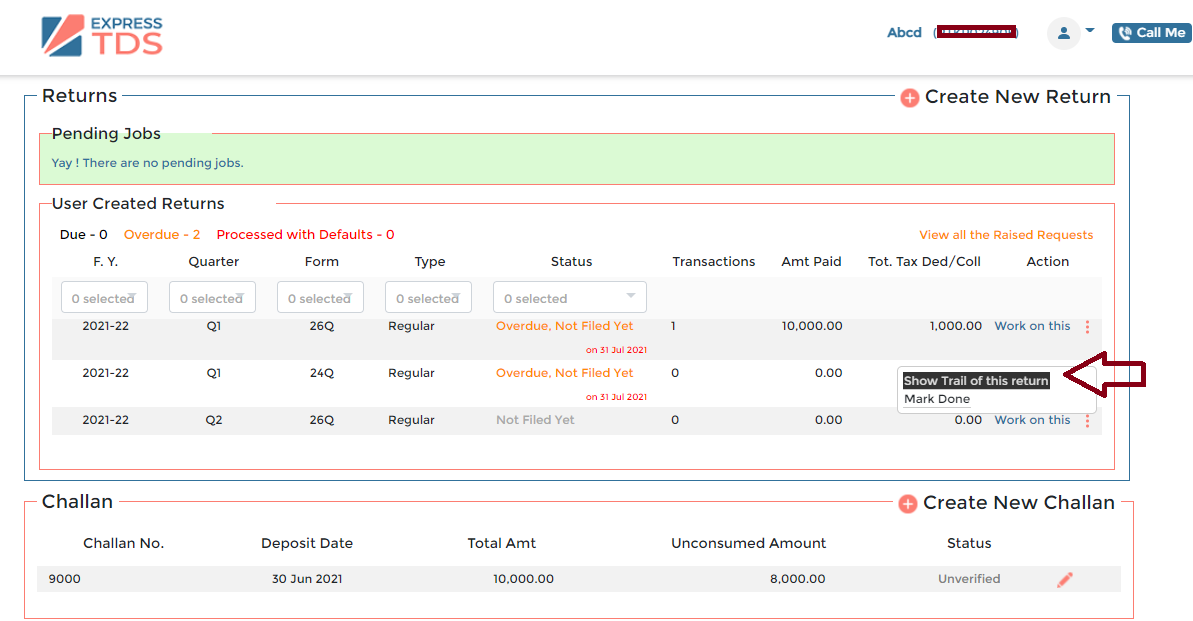Screen dimensions: 1193x621
Task: Open the Create New Return plus icon
Action: click(910, 98)
